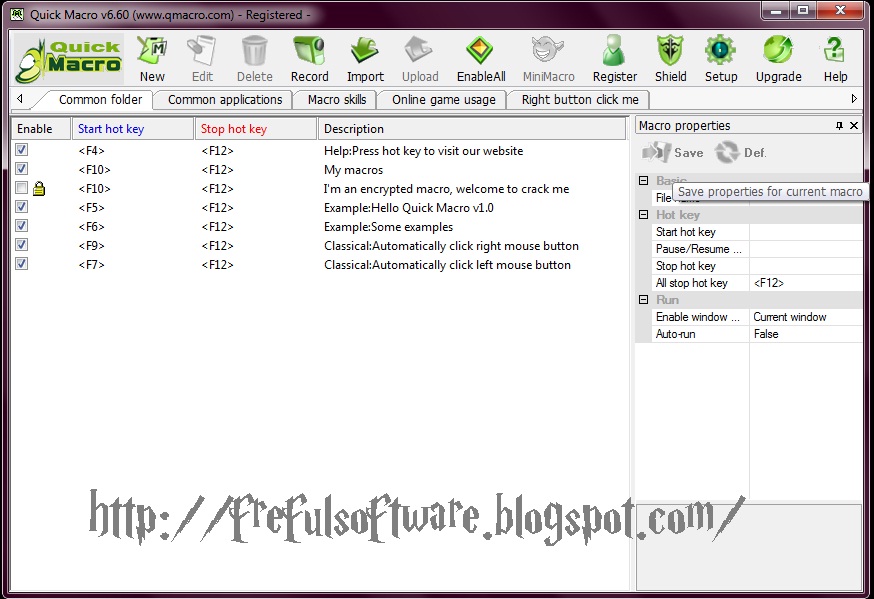Enable the encrypted macro checkbox
The image size is (874, 599).
point(21,188)
